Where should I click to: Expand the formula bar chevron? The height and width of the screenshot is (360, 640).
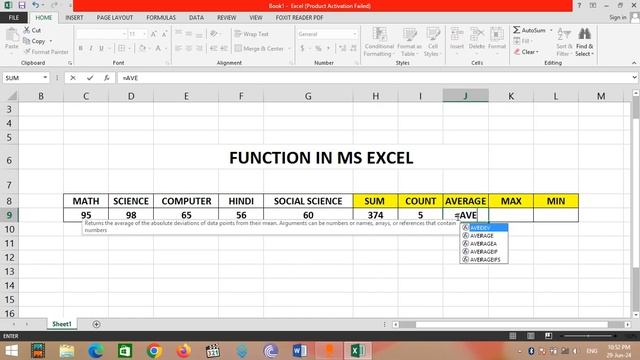(x=634, y=78)
